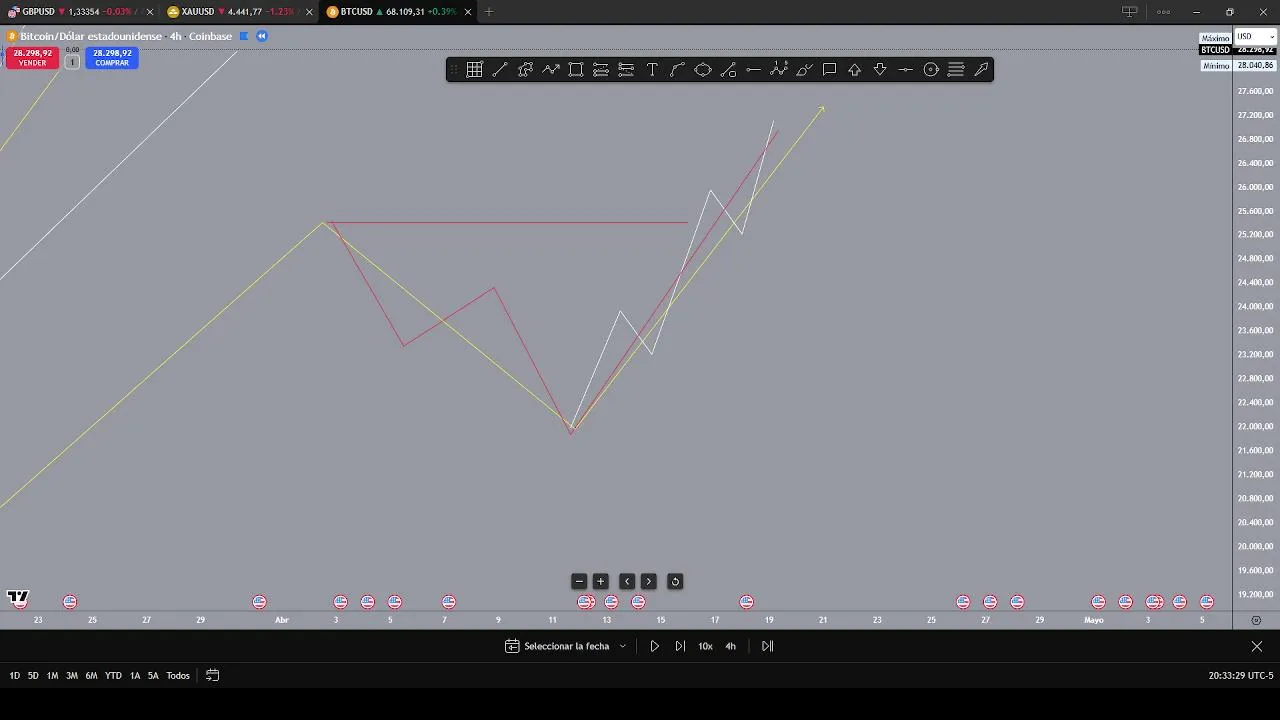The height and width of the screenshot is (720, 1280).
Task: Open chart time axis settings gear
Action: [1257, 620]
